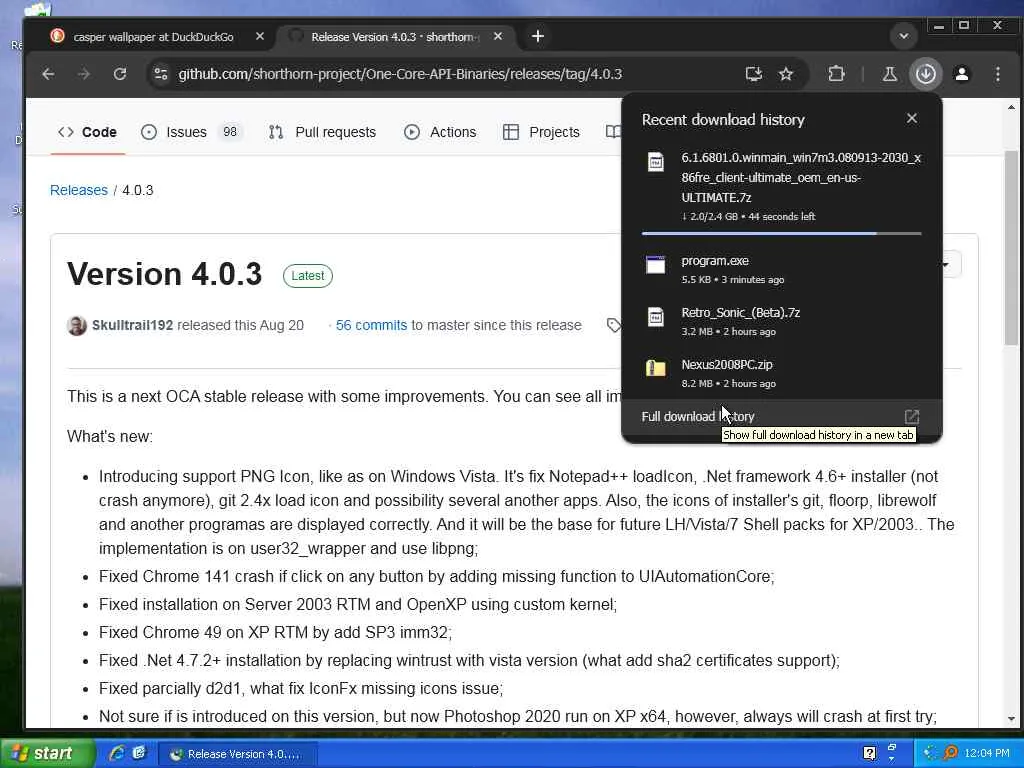
Task: Click the program.exe file icon
Action: tap(656, 264)
